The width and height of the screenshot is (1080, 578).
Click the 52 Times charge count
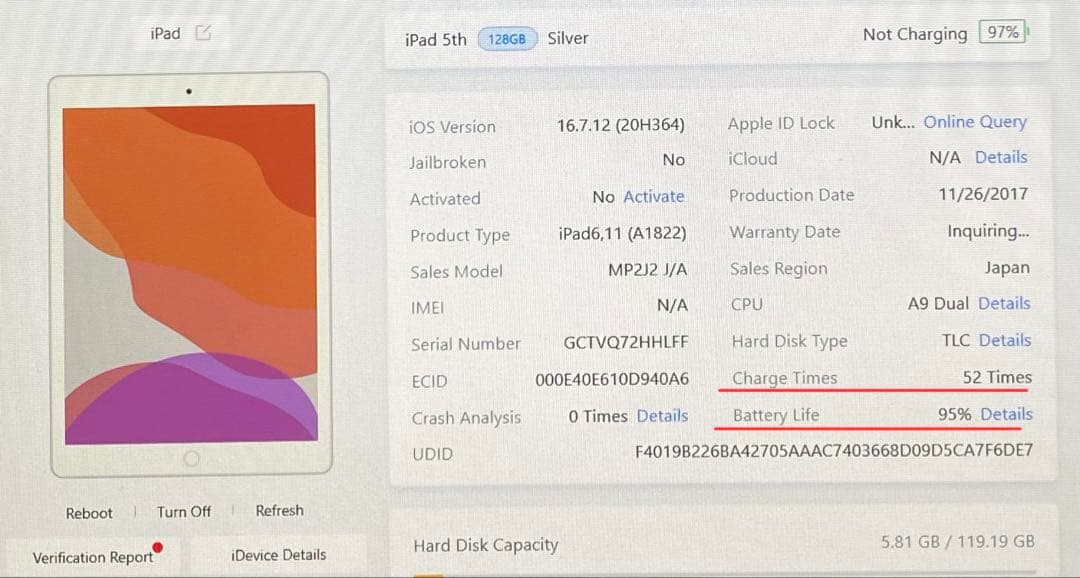997,378
